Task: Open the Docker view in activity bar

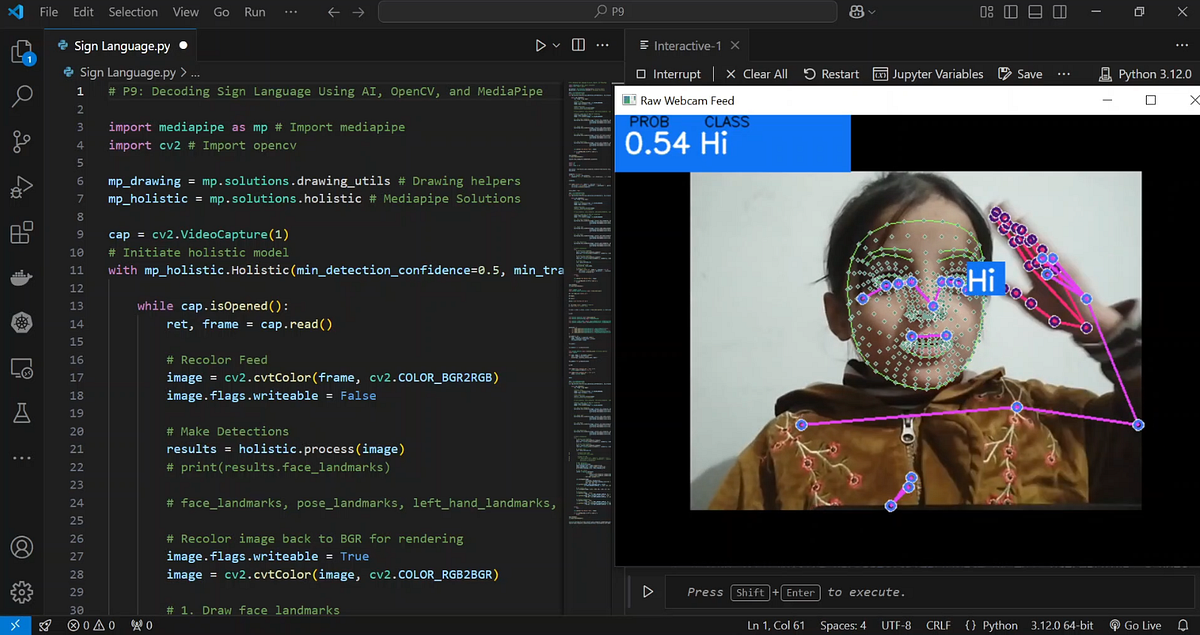Action: click(22, 277)
